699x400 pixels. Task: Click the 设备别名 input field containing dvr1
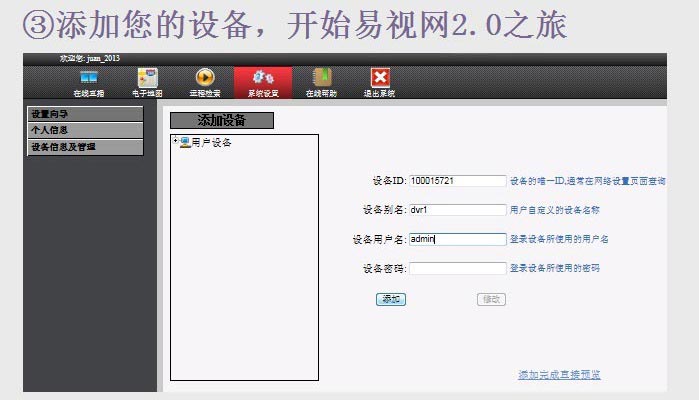coord(457,210)
